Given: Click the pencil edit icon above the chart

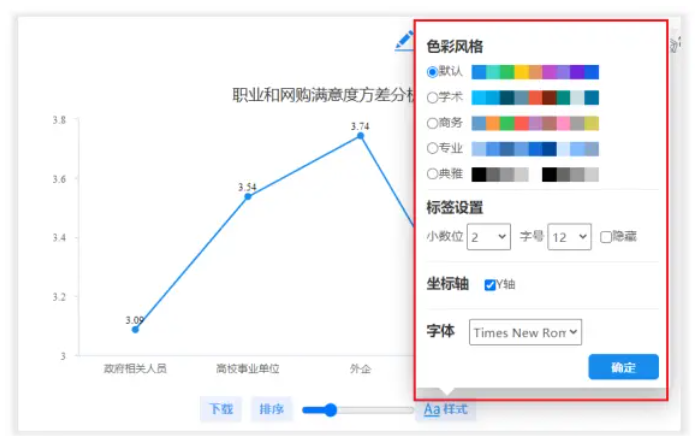Looking at the screenshot, I should tap(403, 40).
